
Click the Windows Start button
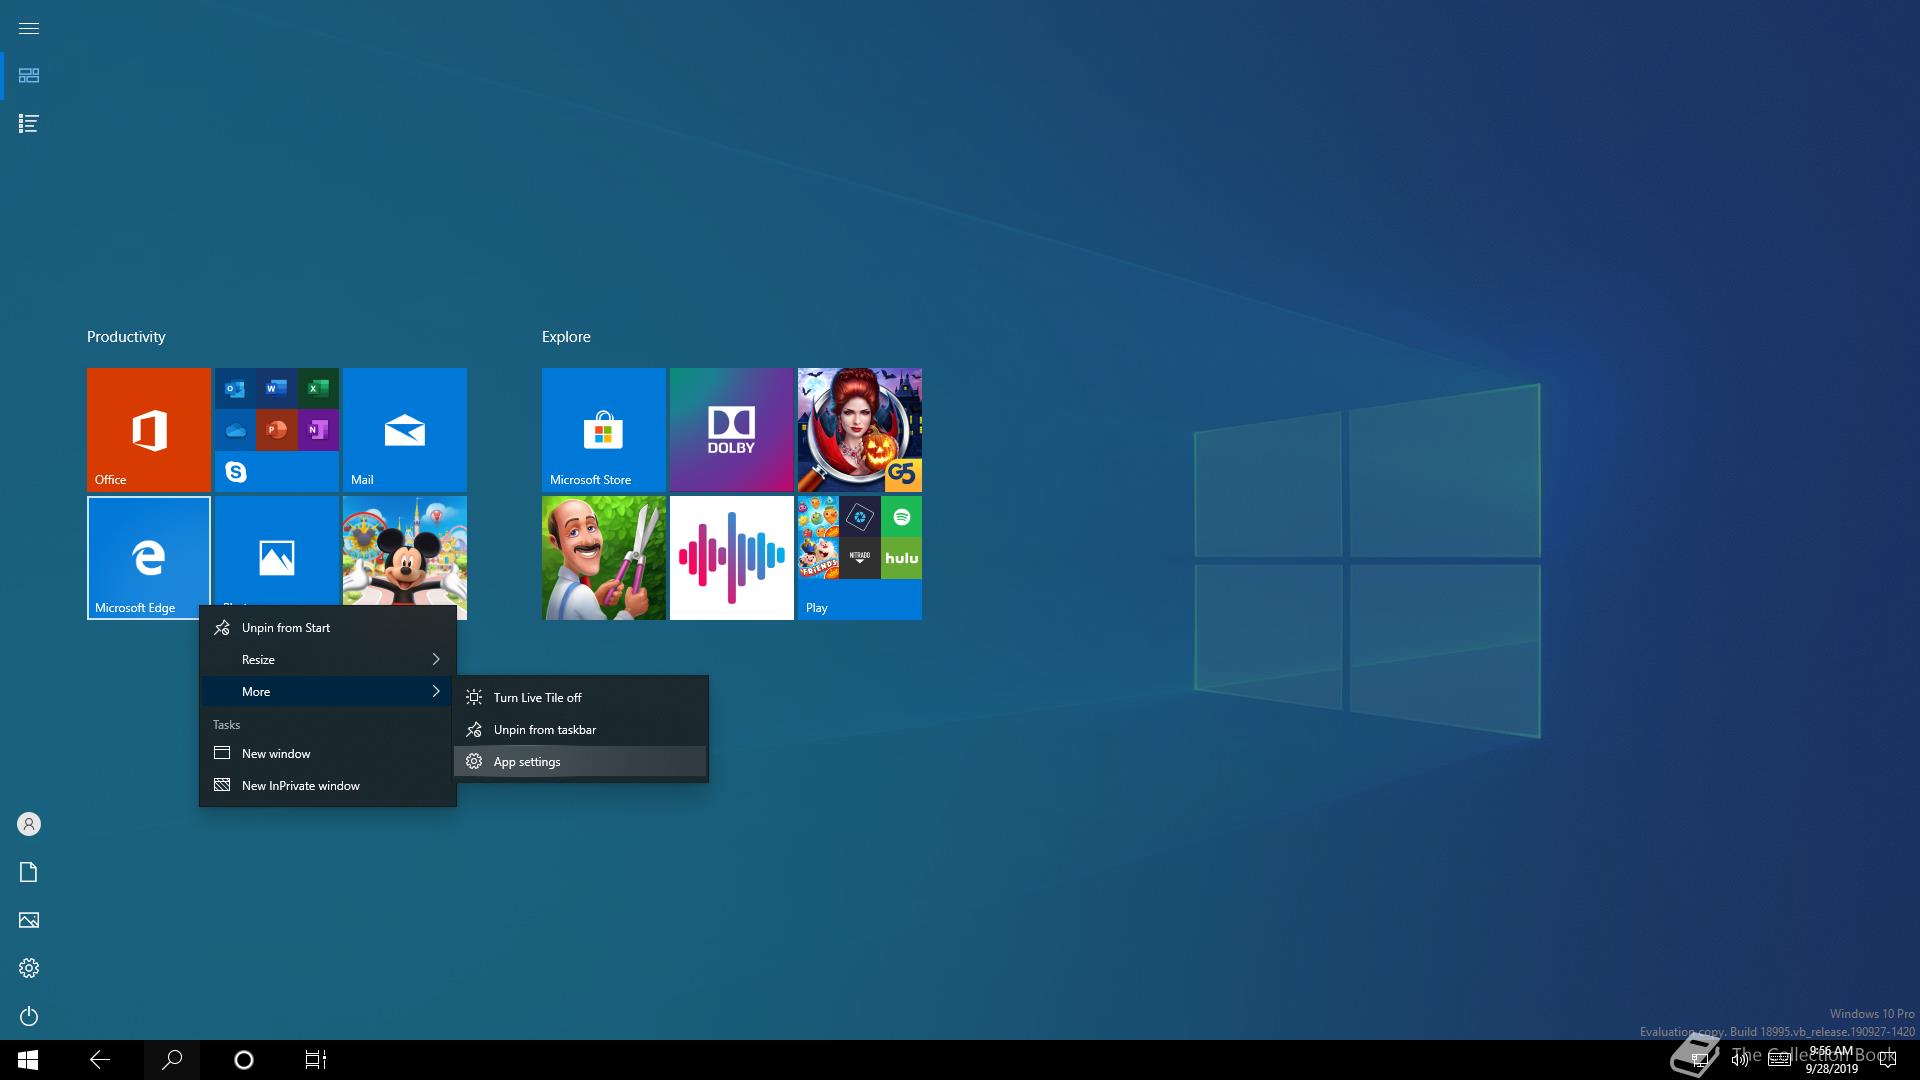pos(28,1060)
